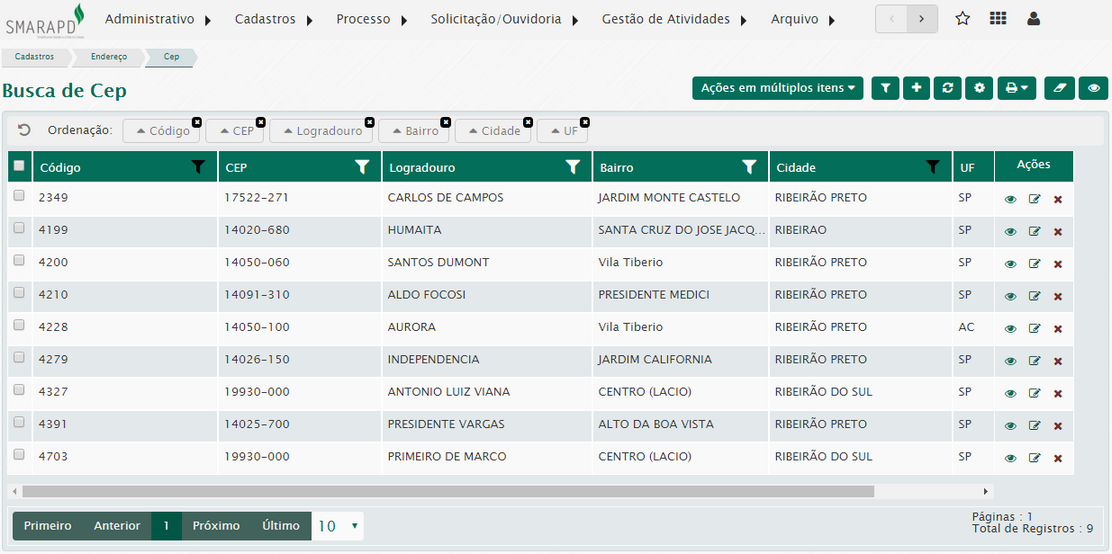The height and width of the screenshot is (554, 1112).
Task: Open the print options dropdown
Action: point(1017,88)
